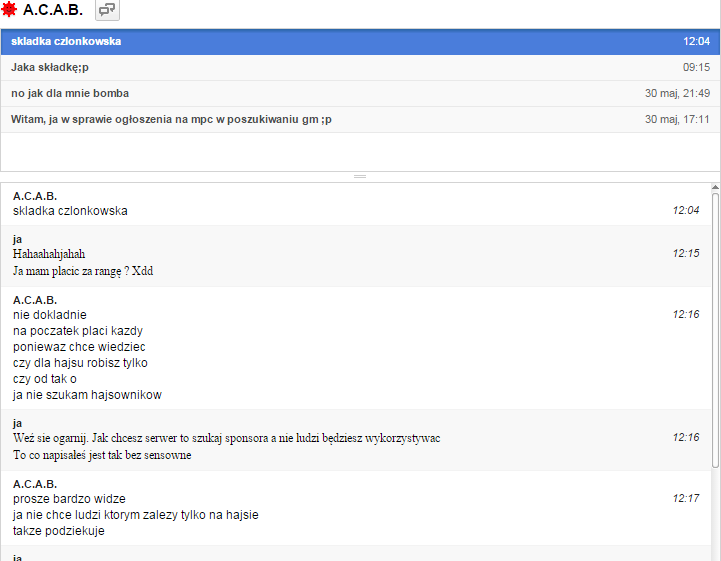721x561 pixels.
Task: Click the A.C.A.B. contact name heading
Action: pos(53,10)
